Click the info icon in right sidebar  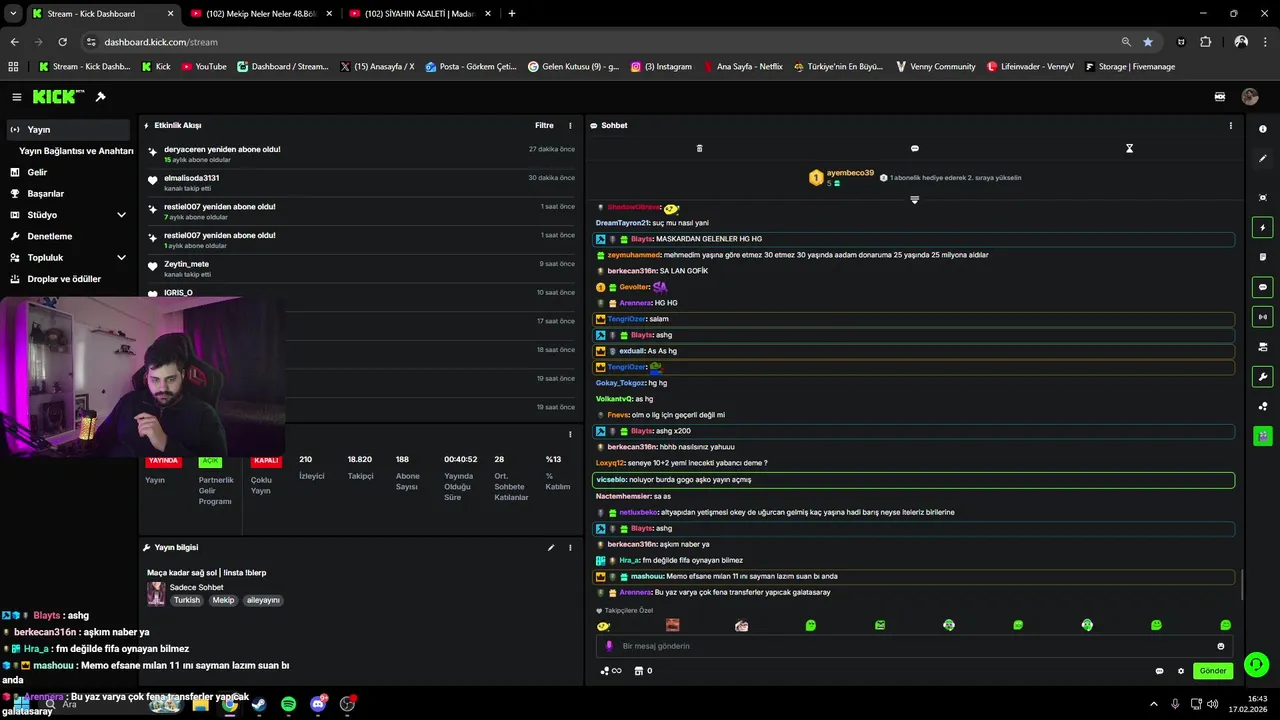[1263, 129]
